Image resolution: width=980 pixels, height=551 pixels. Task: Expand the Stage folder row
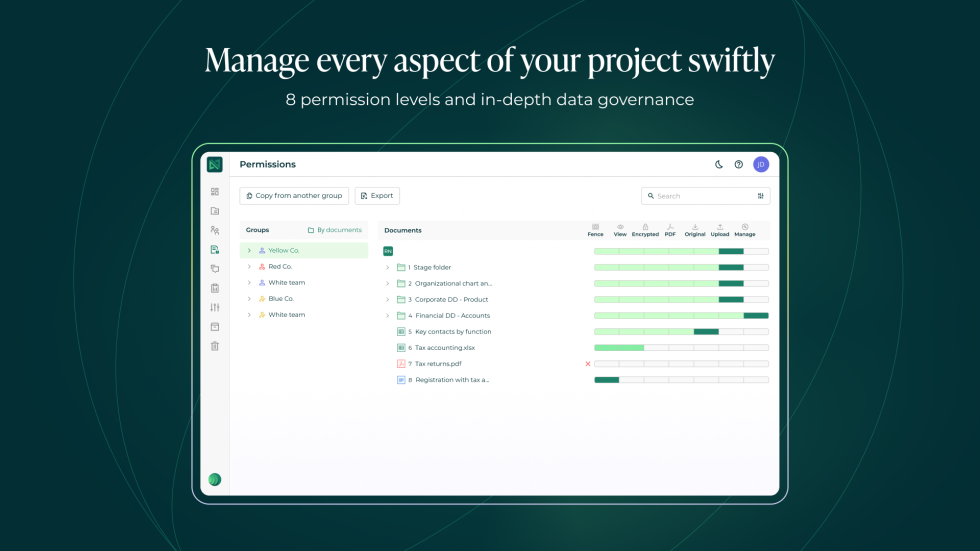[x=387, y=268]
